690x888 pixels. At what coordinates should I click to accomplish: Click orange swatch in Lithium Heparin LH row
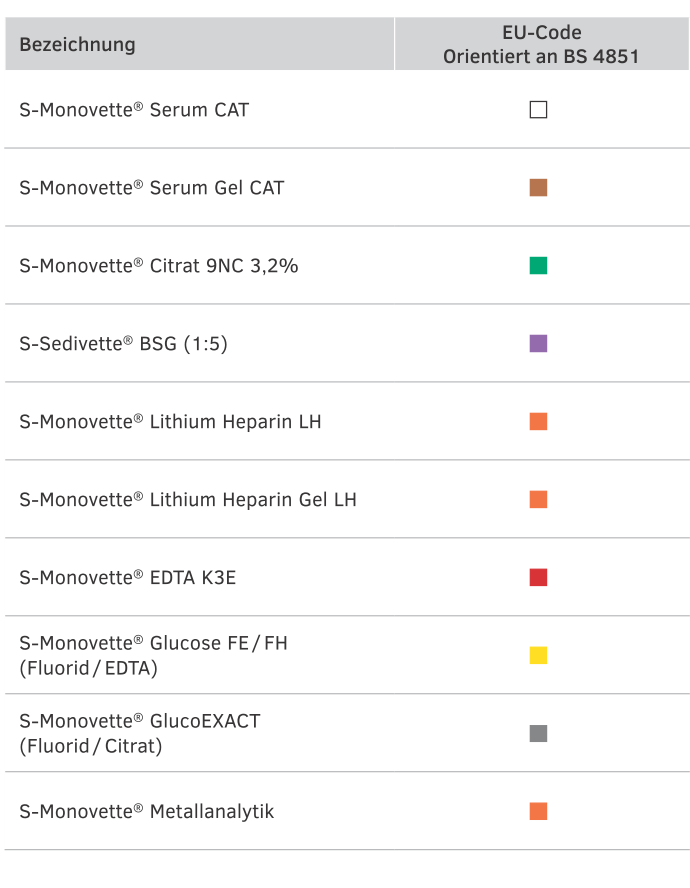538,422
